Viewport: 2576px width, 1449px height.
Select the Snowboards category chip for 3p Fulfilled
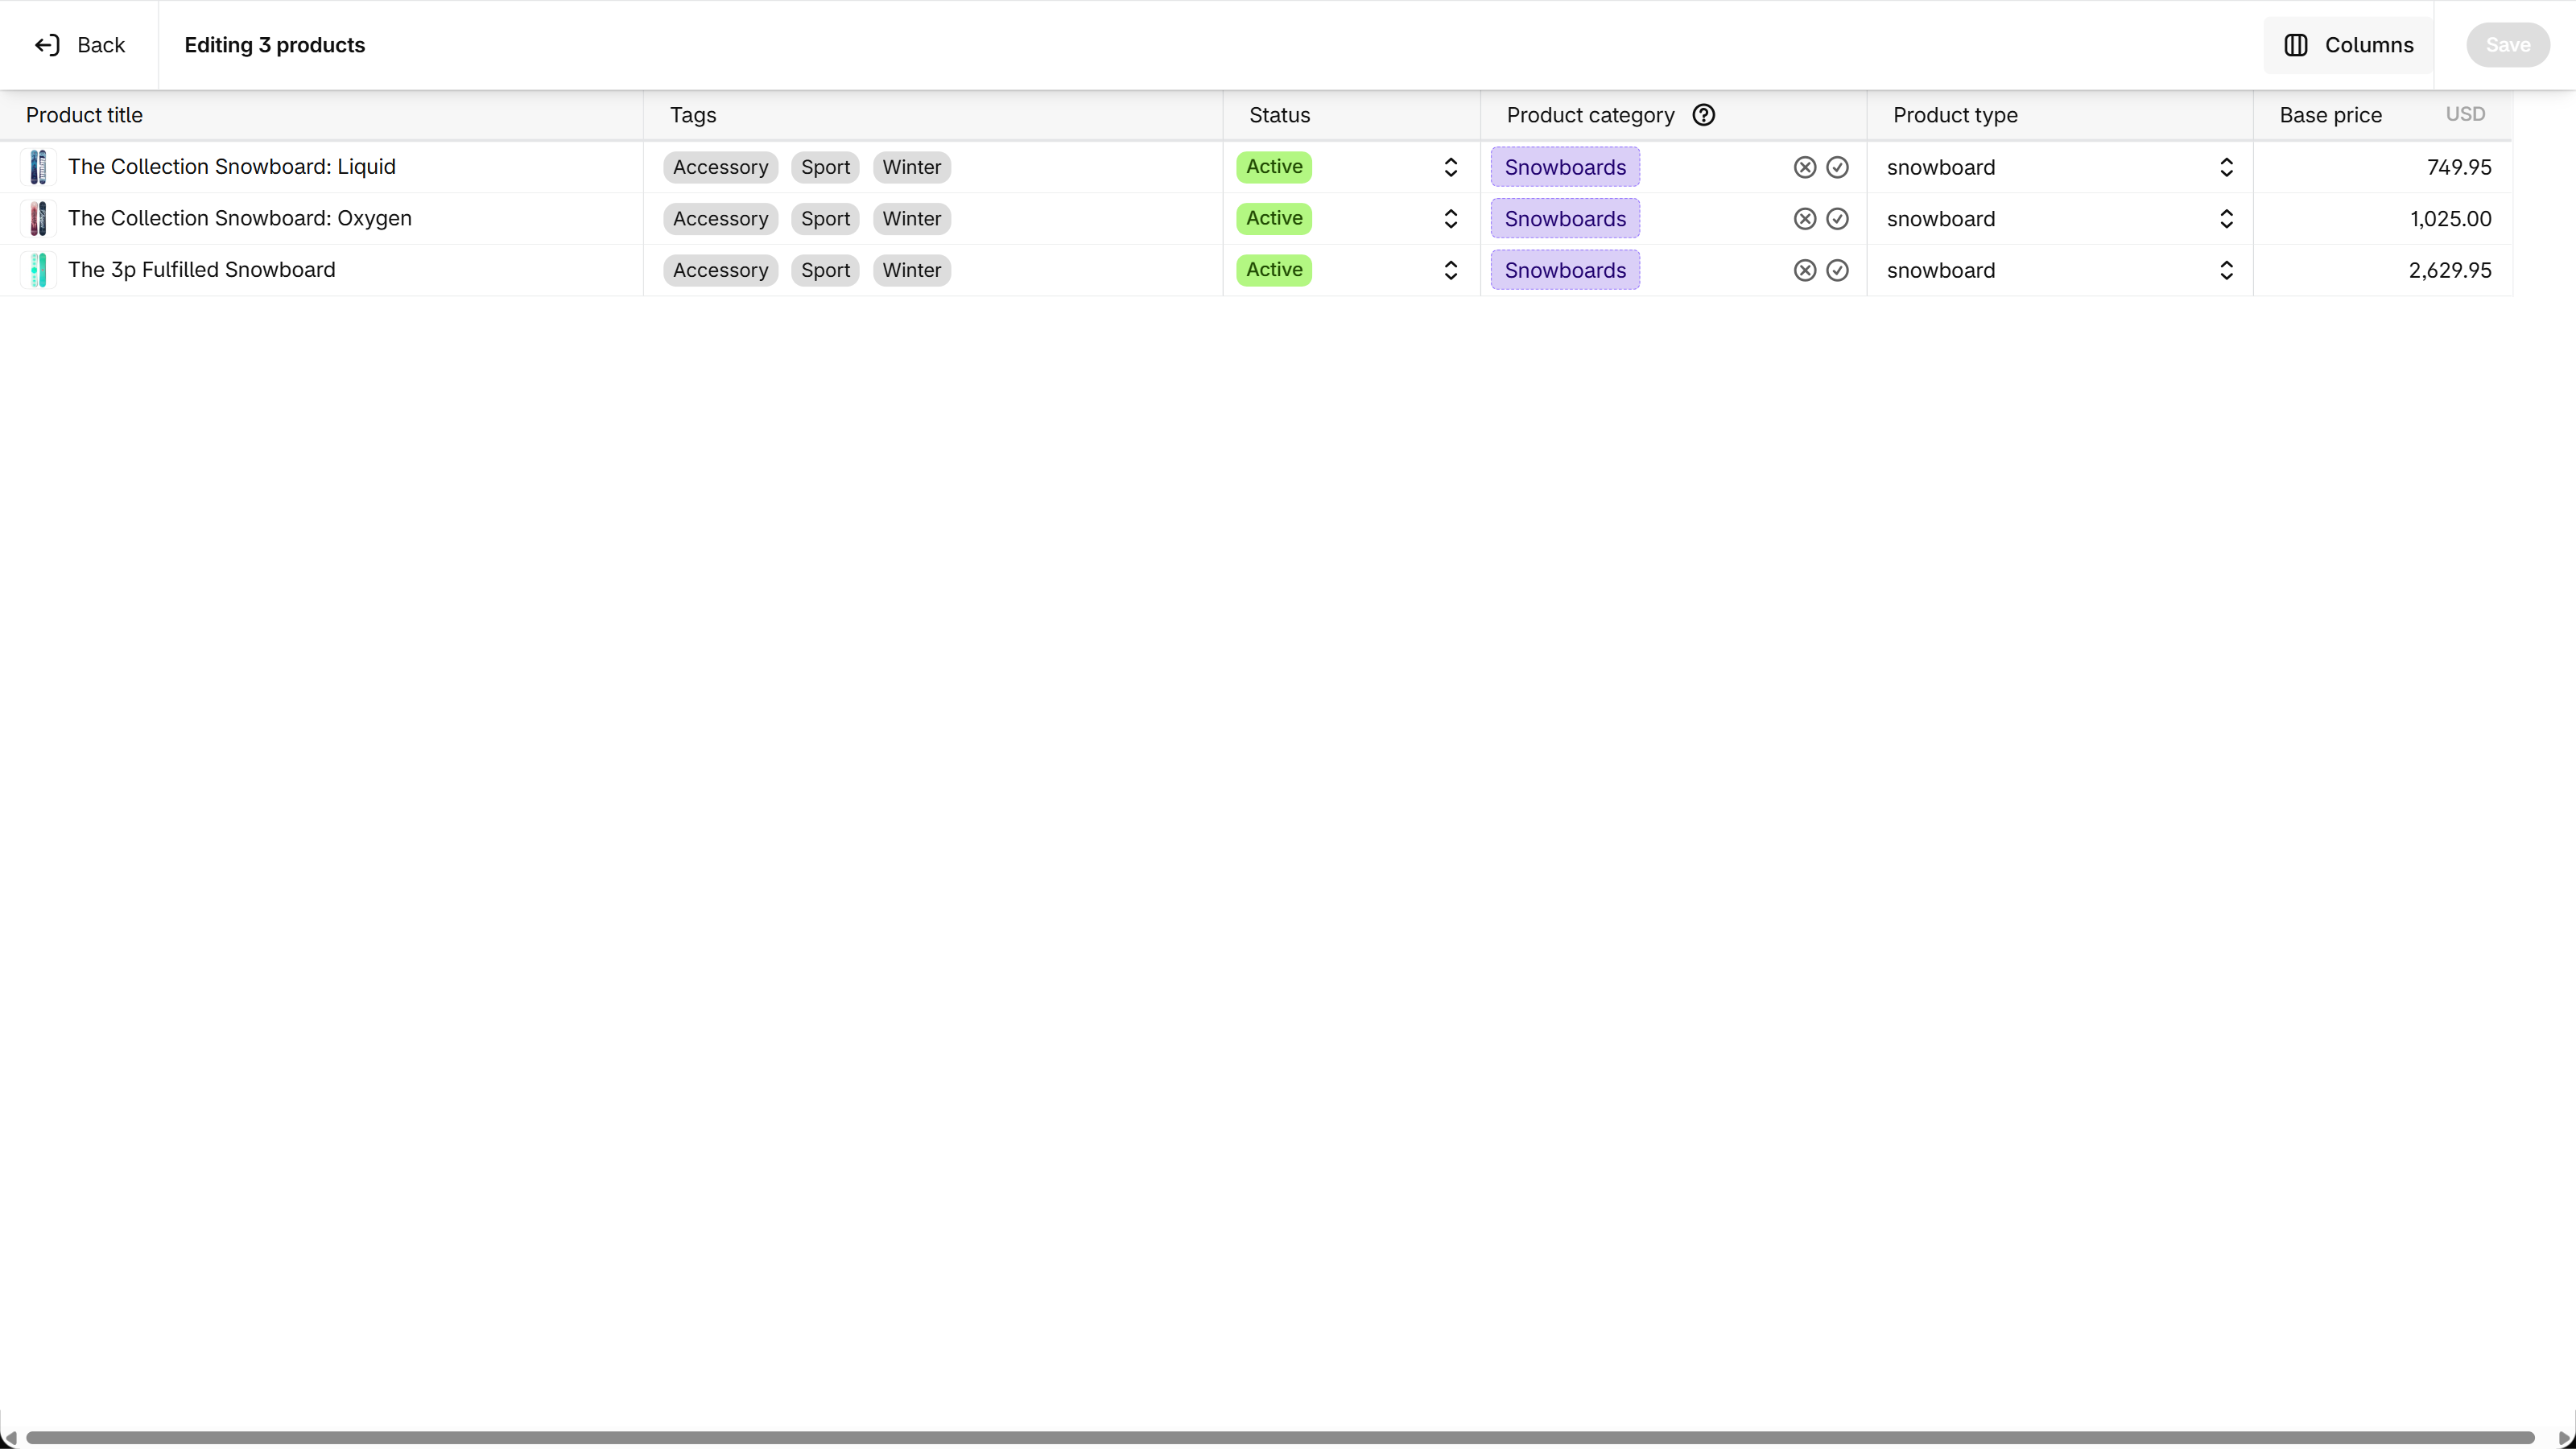[x=1564, y=270]
